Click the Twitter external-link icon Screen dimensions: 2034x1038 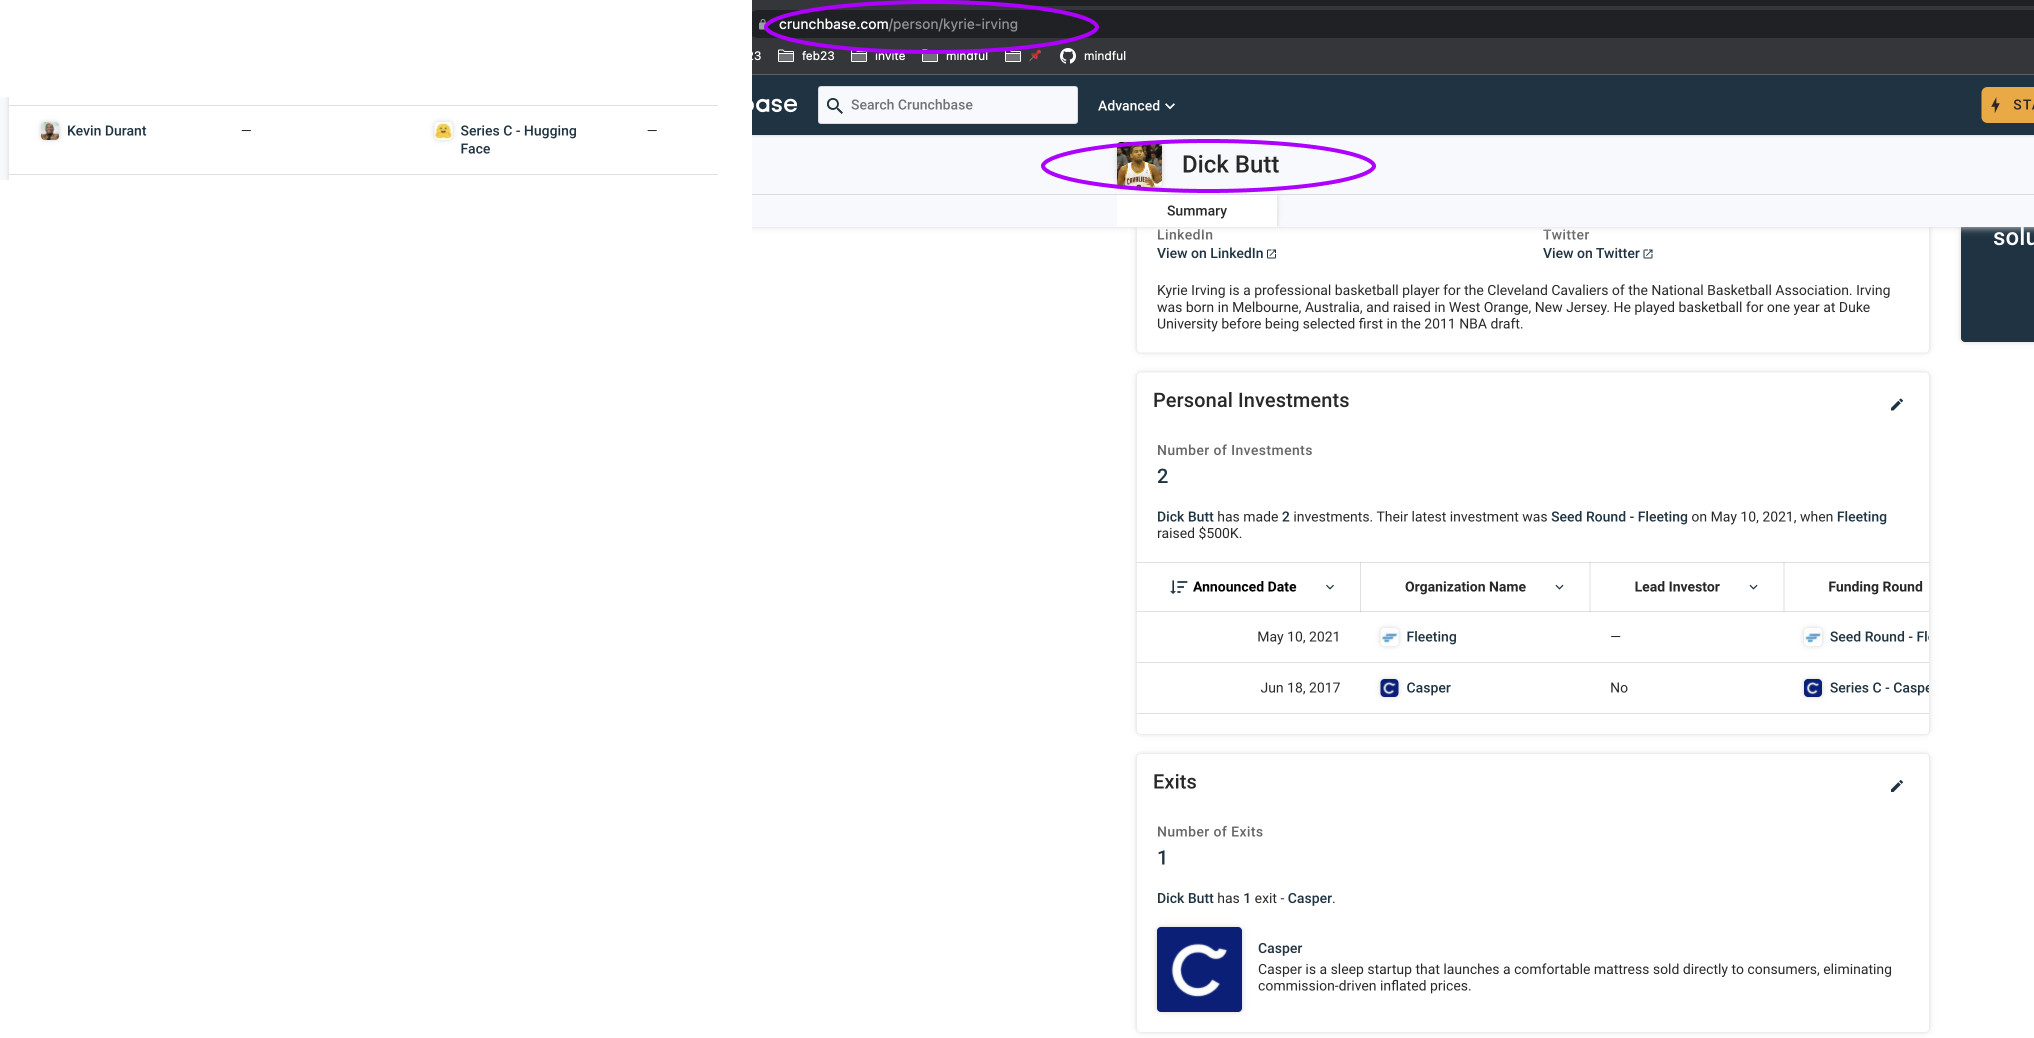[x=1648, y=254]
